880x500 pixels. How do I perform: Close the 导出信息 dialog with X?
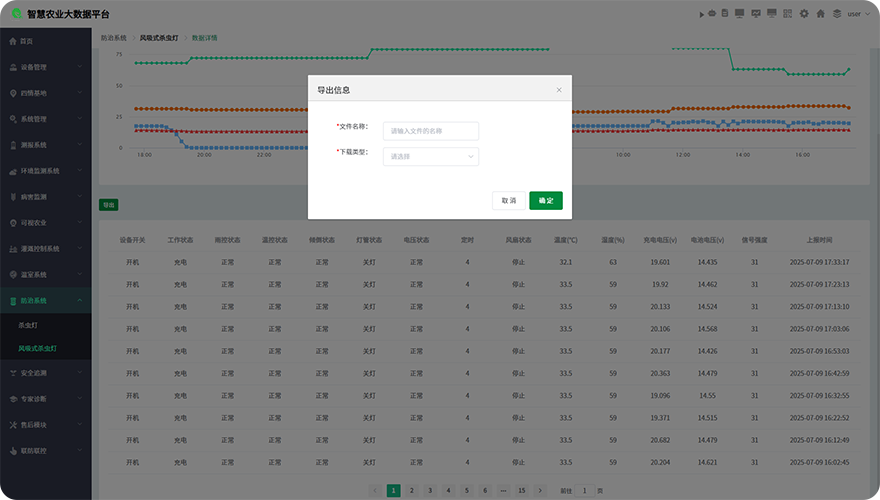(x=559, y=90)
